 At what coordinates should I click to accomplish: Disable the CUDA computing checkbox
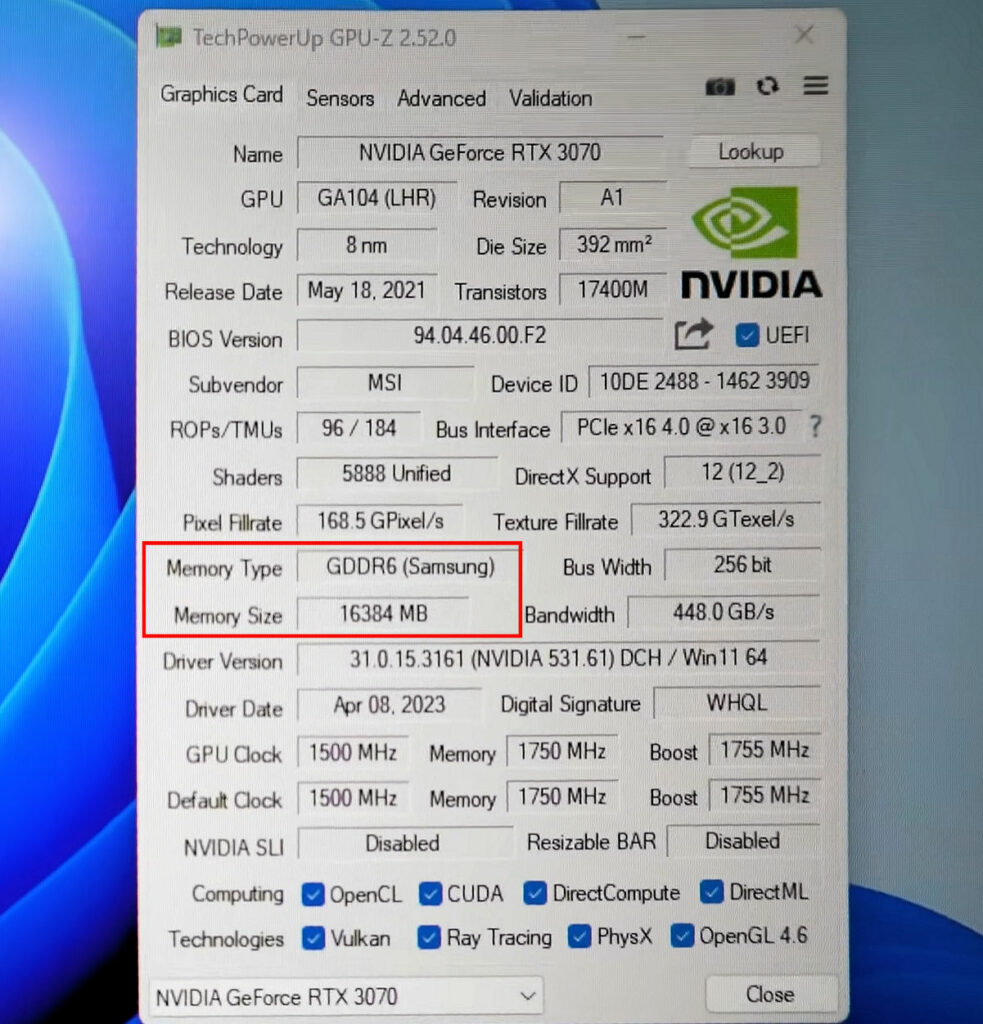[x=430, y=893]
